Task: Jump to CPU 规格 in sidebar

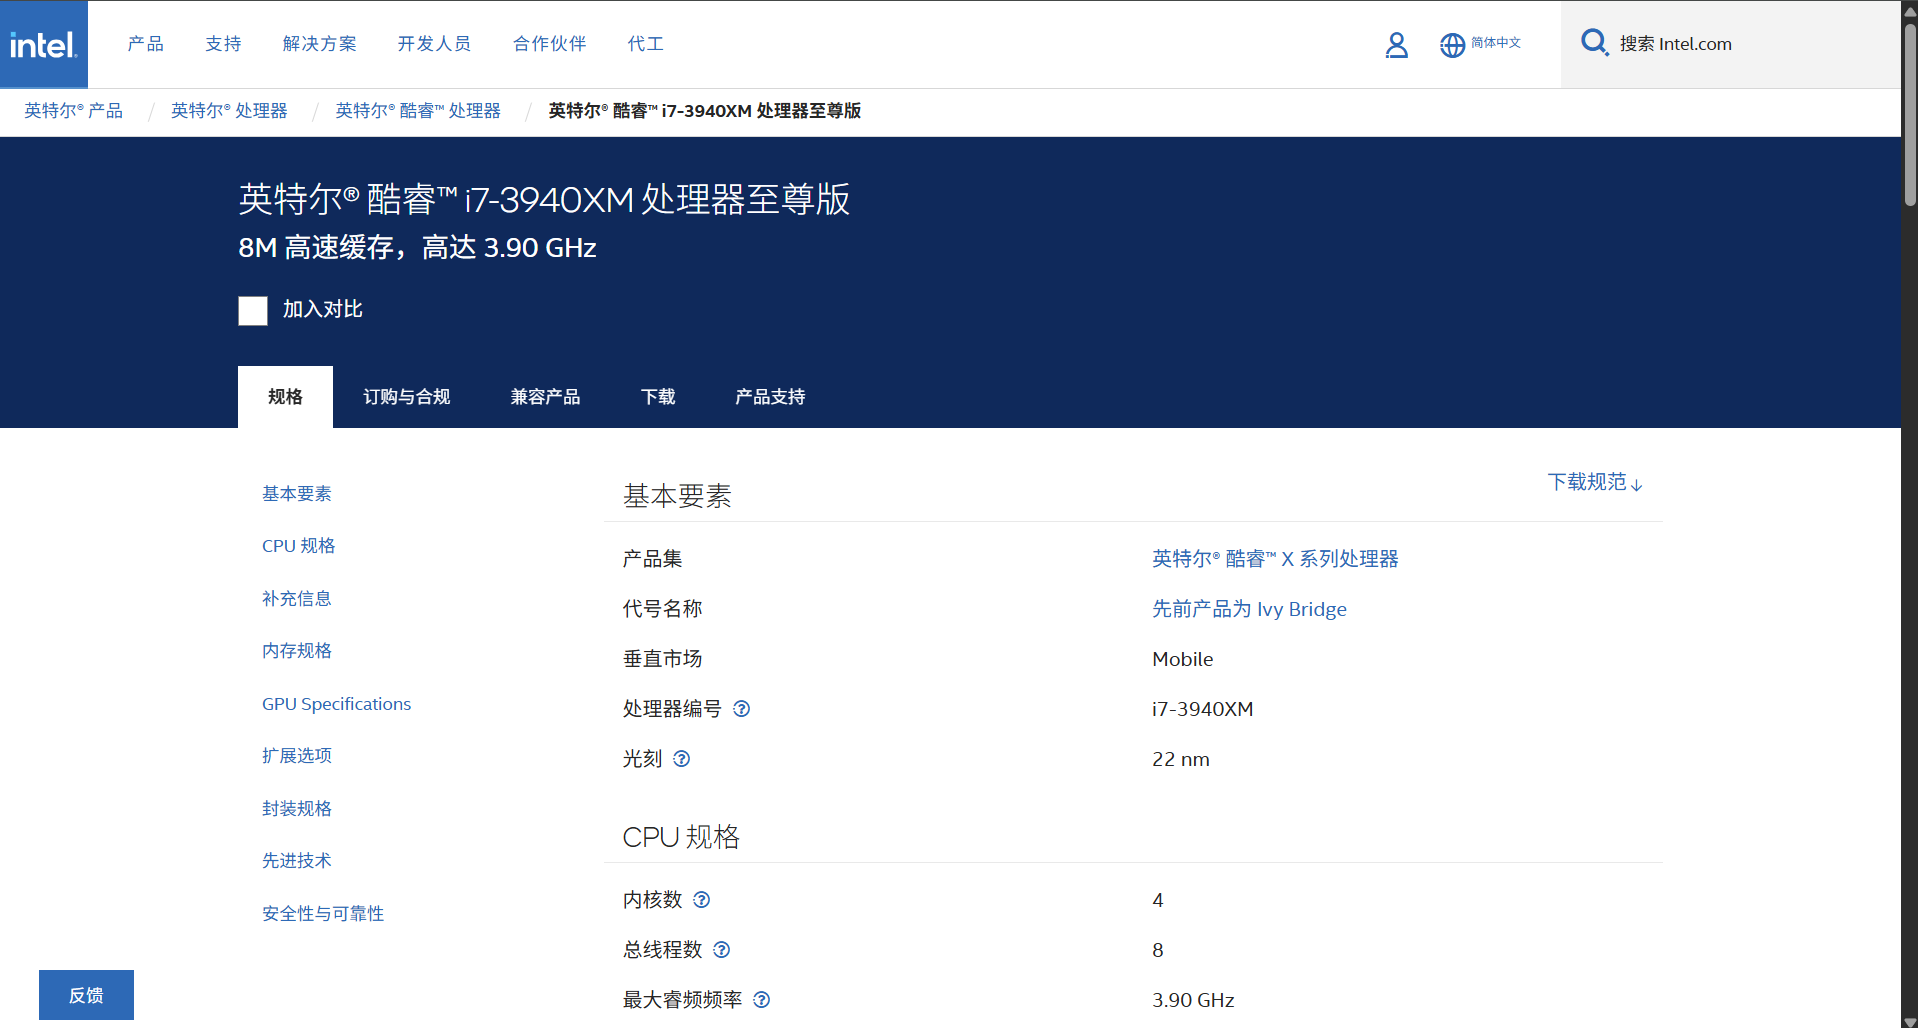Action: tap(299, 546)
